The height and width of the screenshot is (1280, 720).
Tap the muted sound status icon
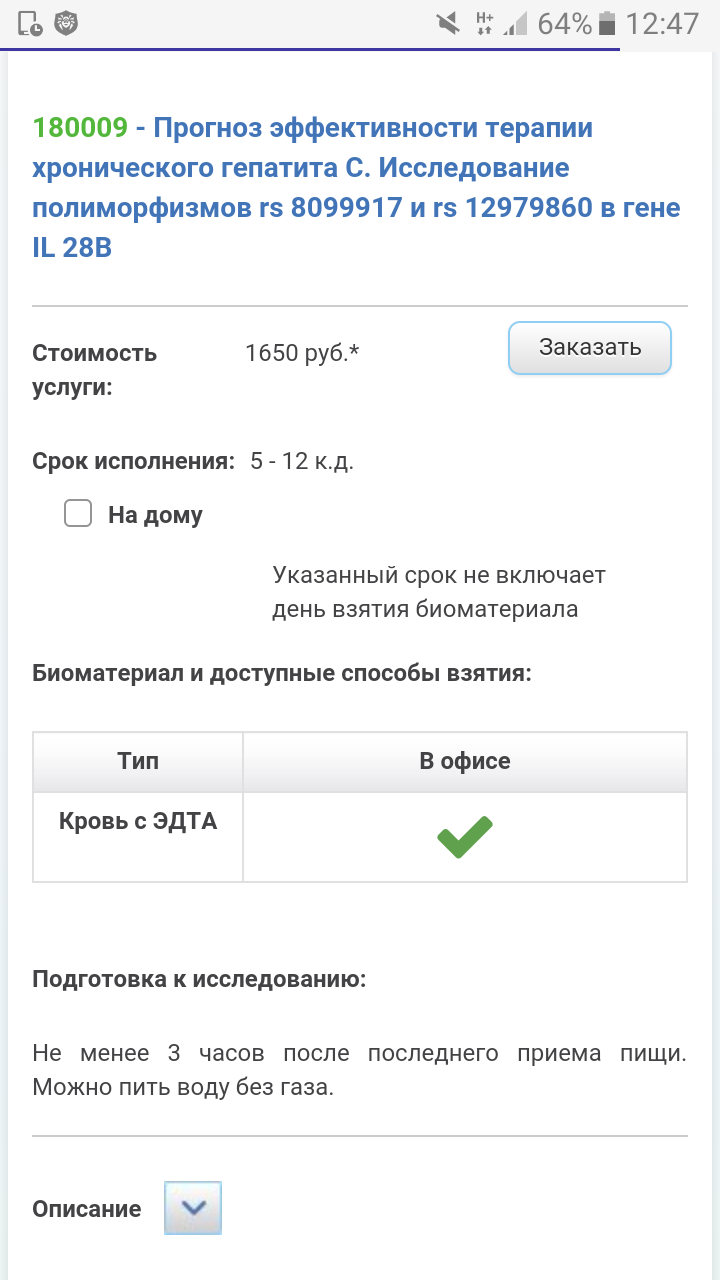click(449, 23)
